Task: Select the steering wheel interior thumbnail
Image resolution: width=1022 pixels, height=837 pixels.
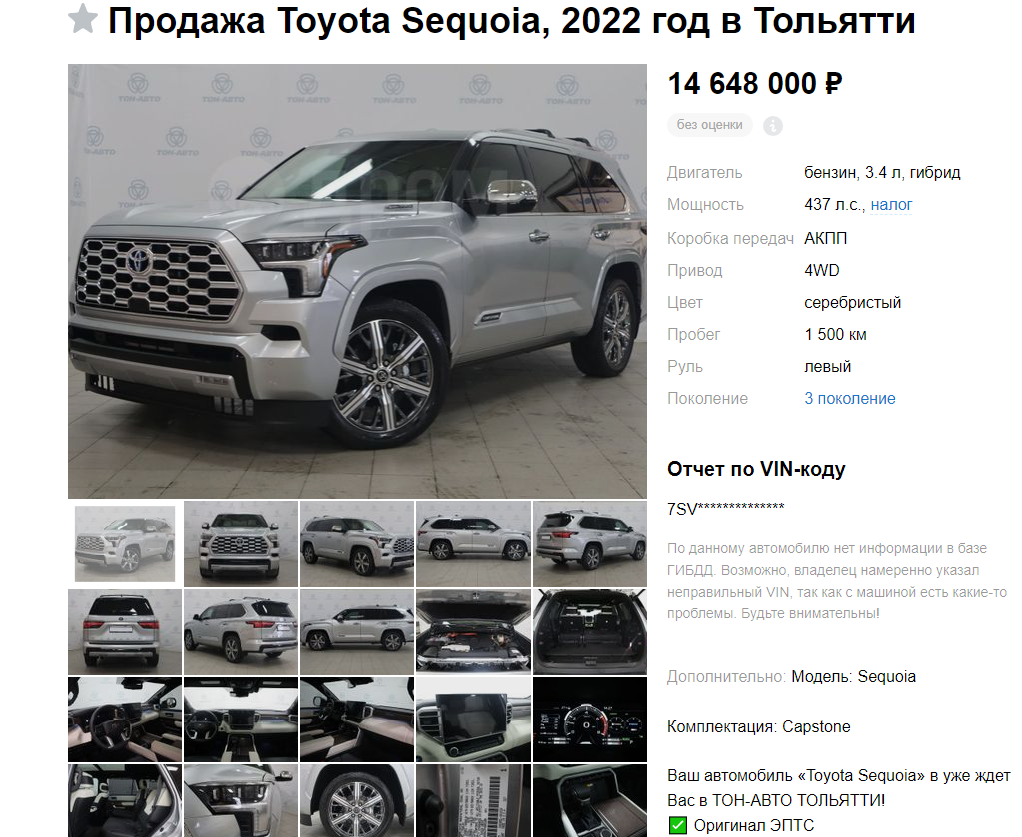Action: click(124, 719)
